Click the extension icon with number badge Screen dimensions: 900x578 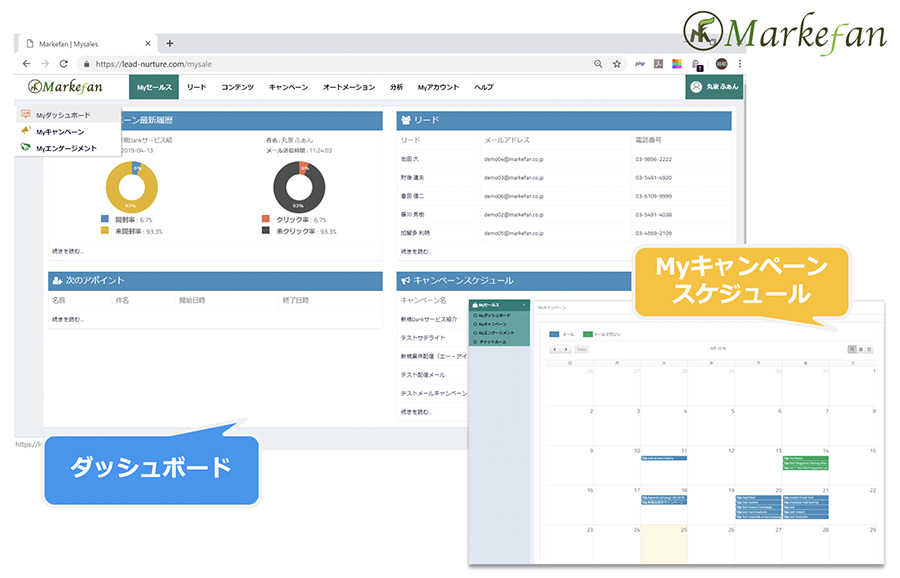(x=697, y=64)
